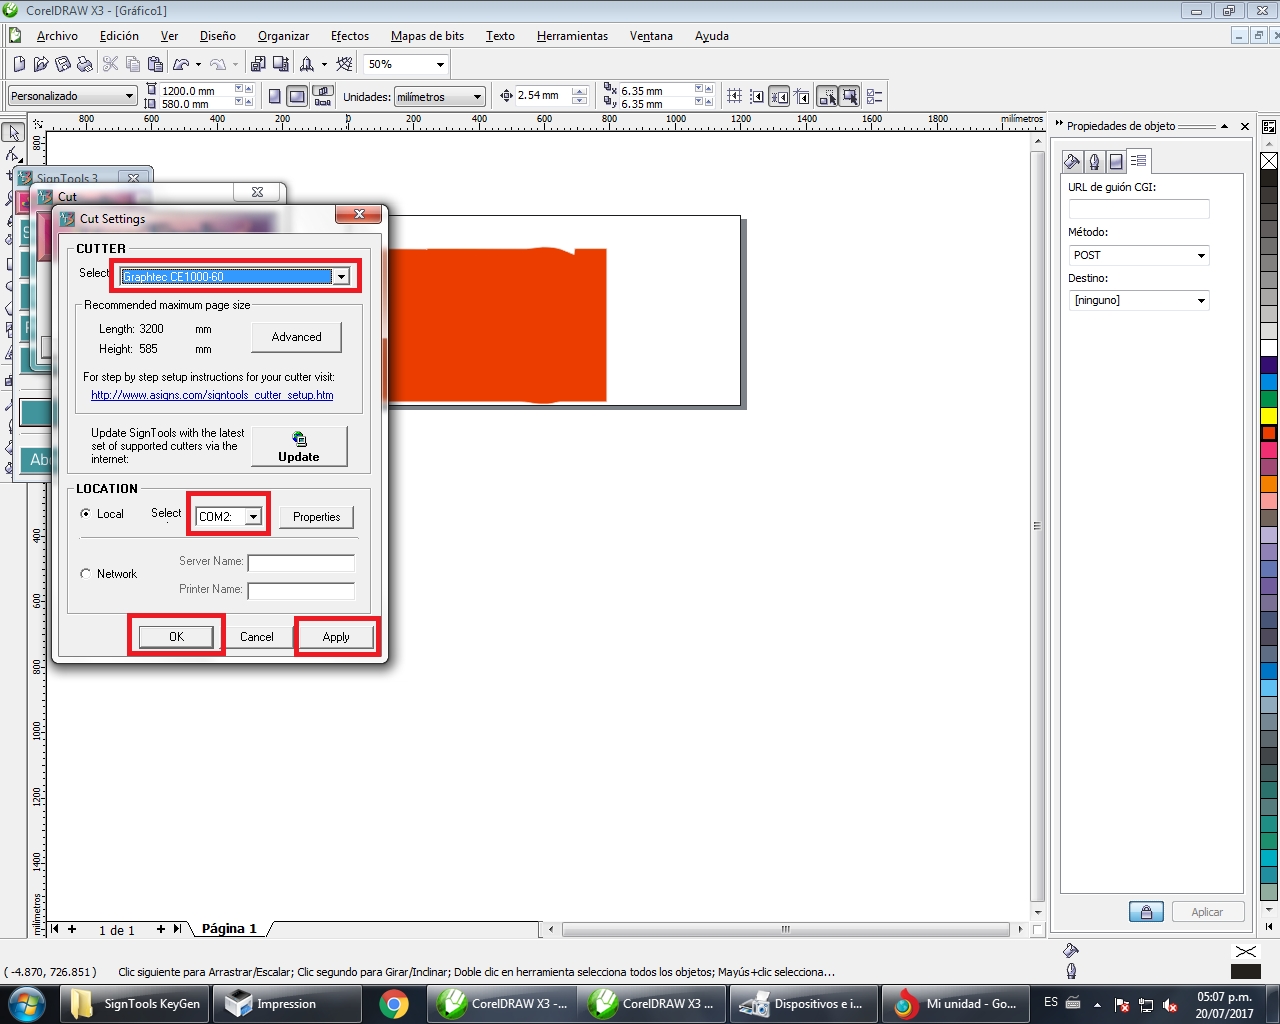Click the Undo arrow icon
1280x1024 pixels.
pos(181,64)
